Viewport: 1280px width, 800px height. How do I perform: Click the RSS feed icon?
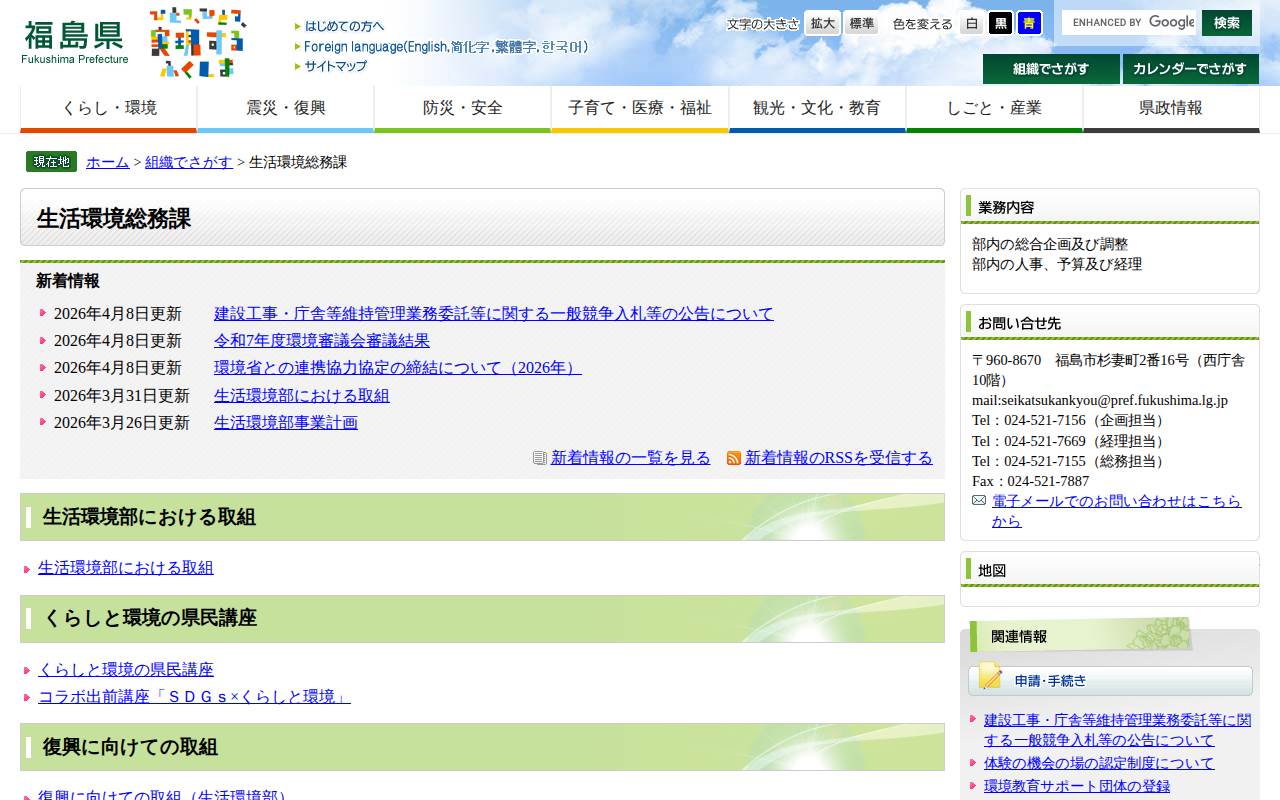(734, 458)
